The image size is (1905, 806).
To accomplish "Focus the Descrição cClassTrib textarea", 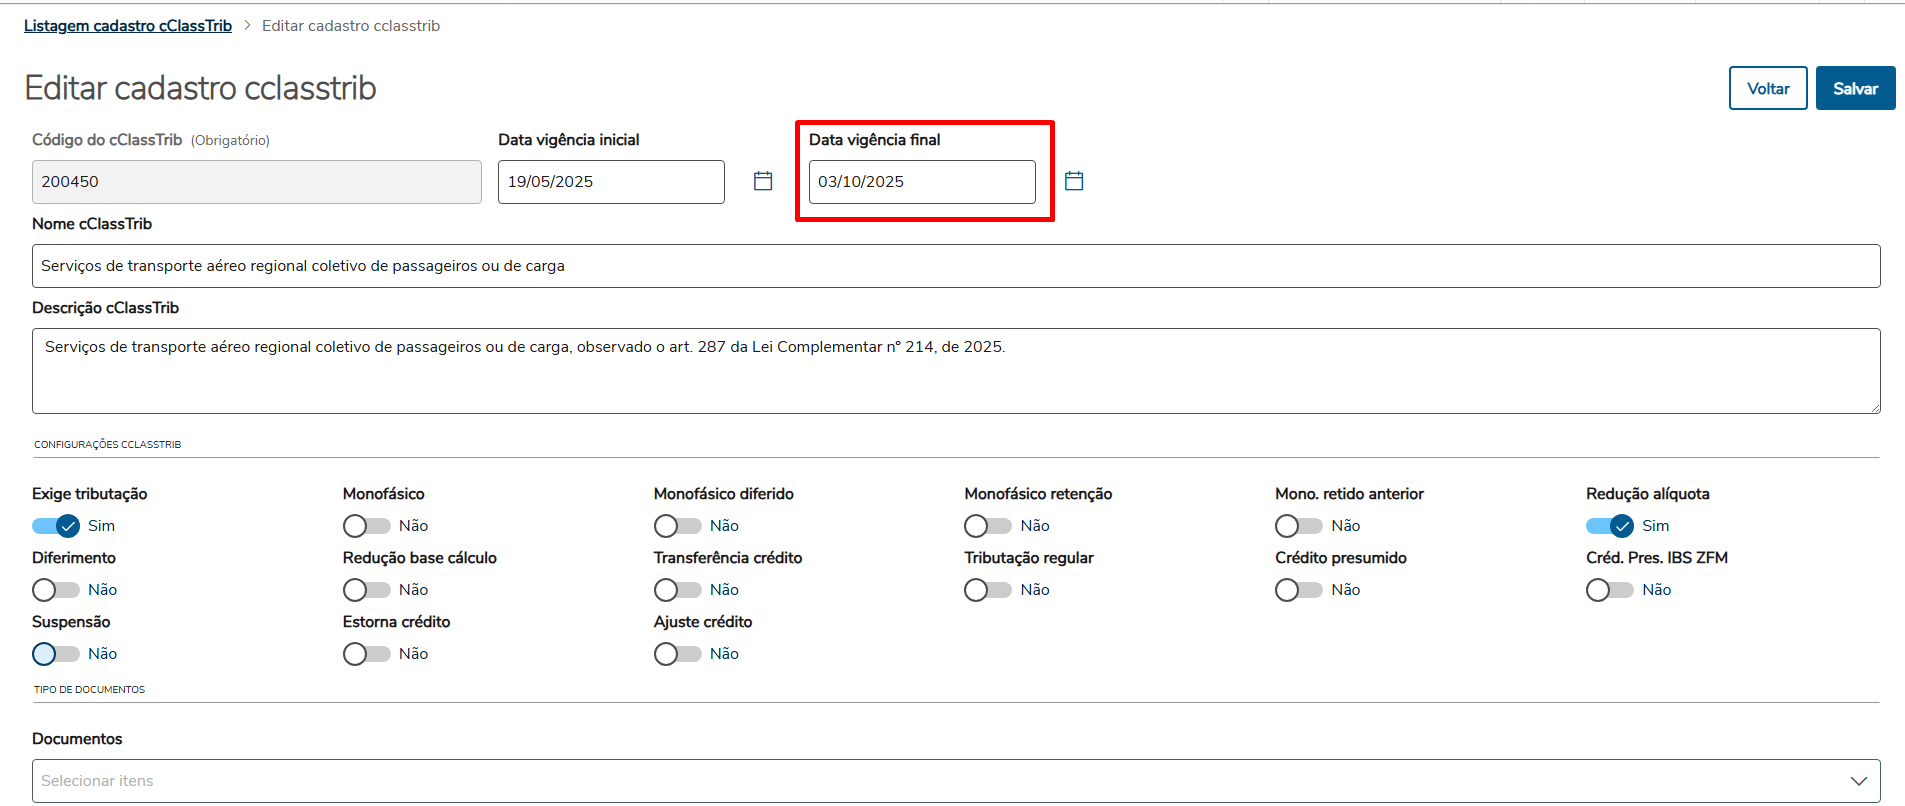I will tap(955, 371).
